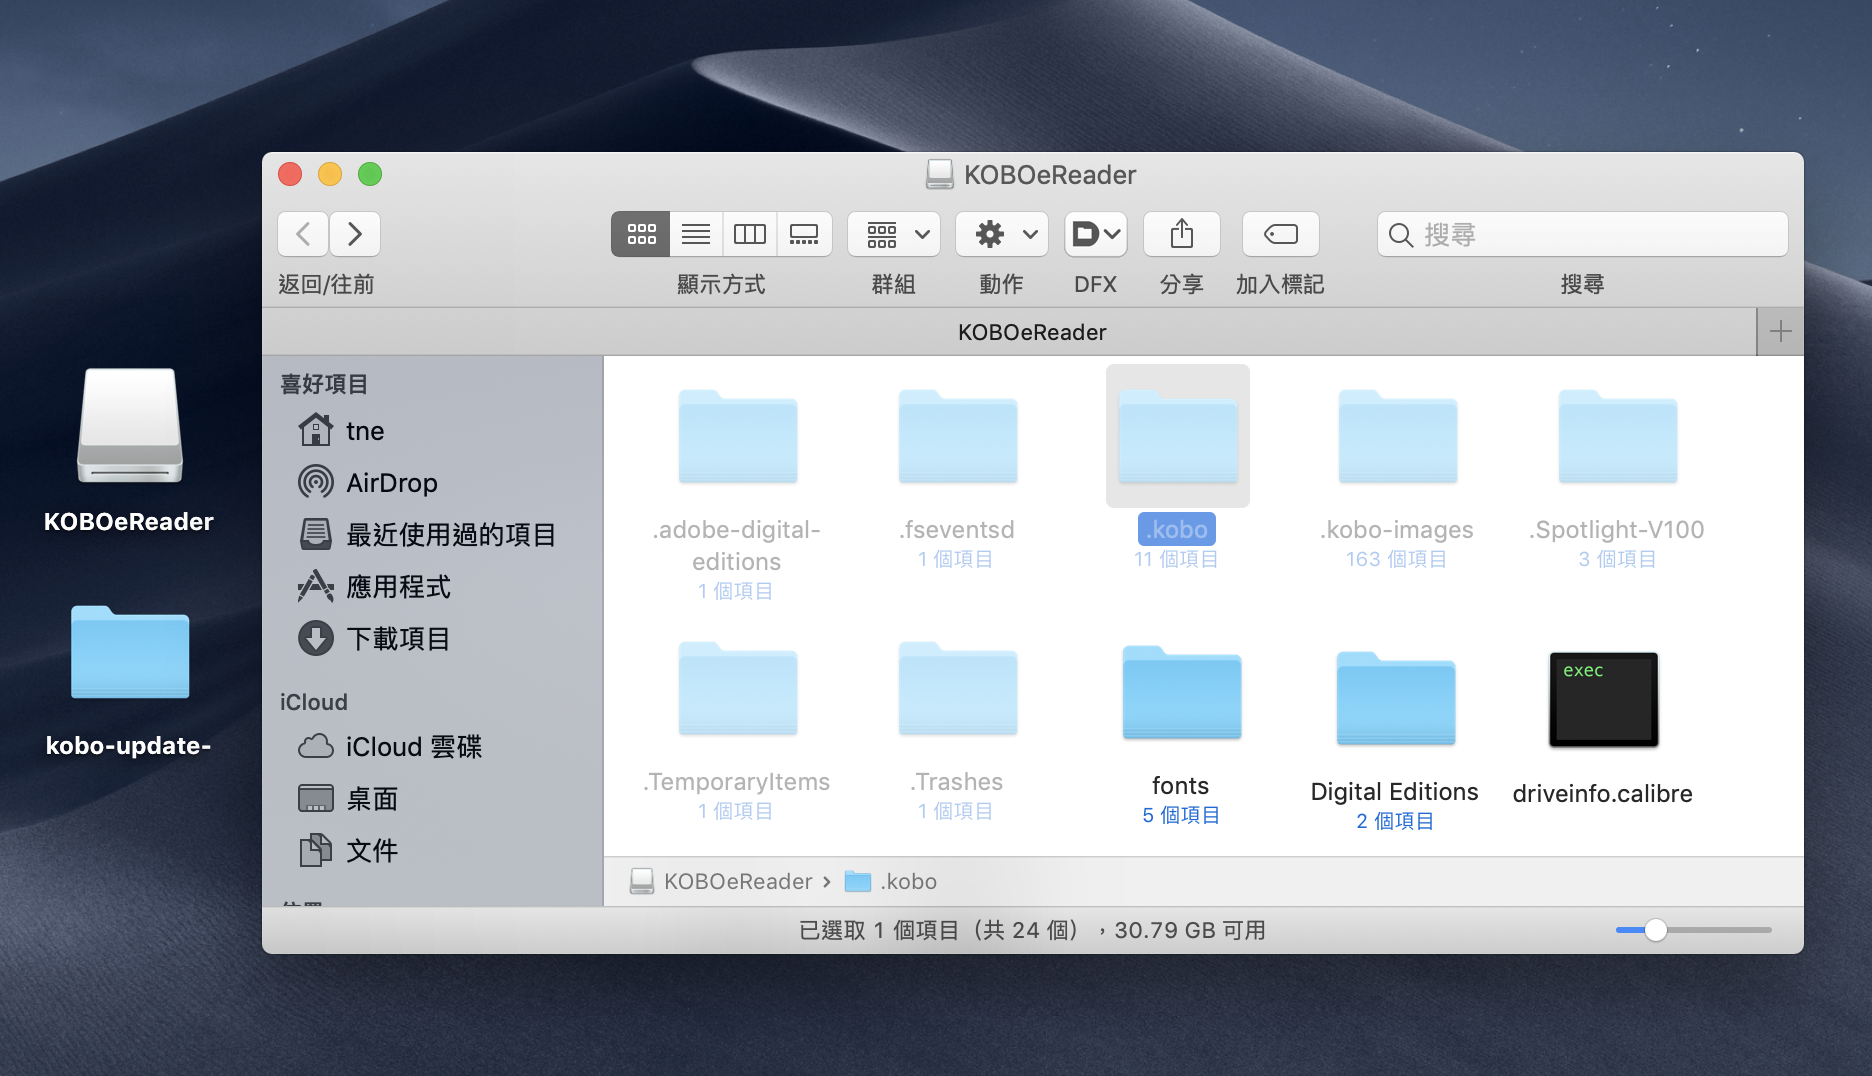Image resolution: width=1872 pixels, height=1076 pixels.
Task: Click the Digital Editions name label
Action: [1395, 792]
